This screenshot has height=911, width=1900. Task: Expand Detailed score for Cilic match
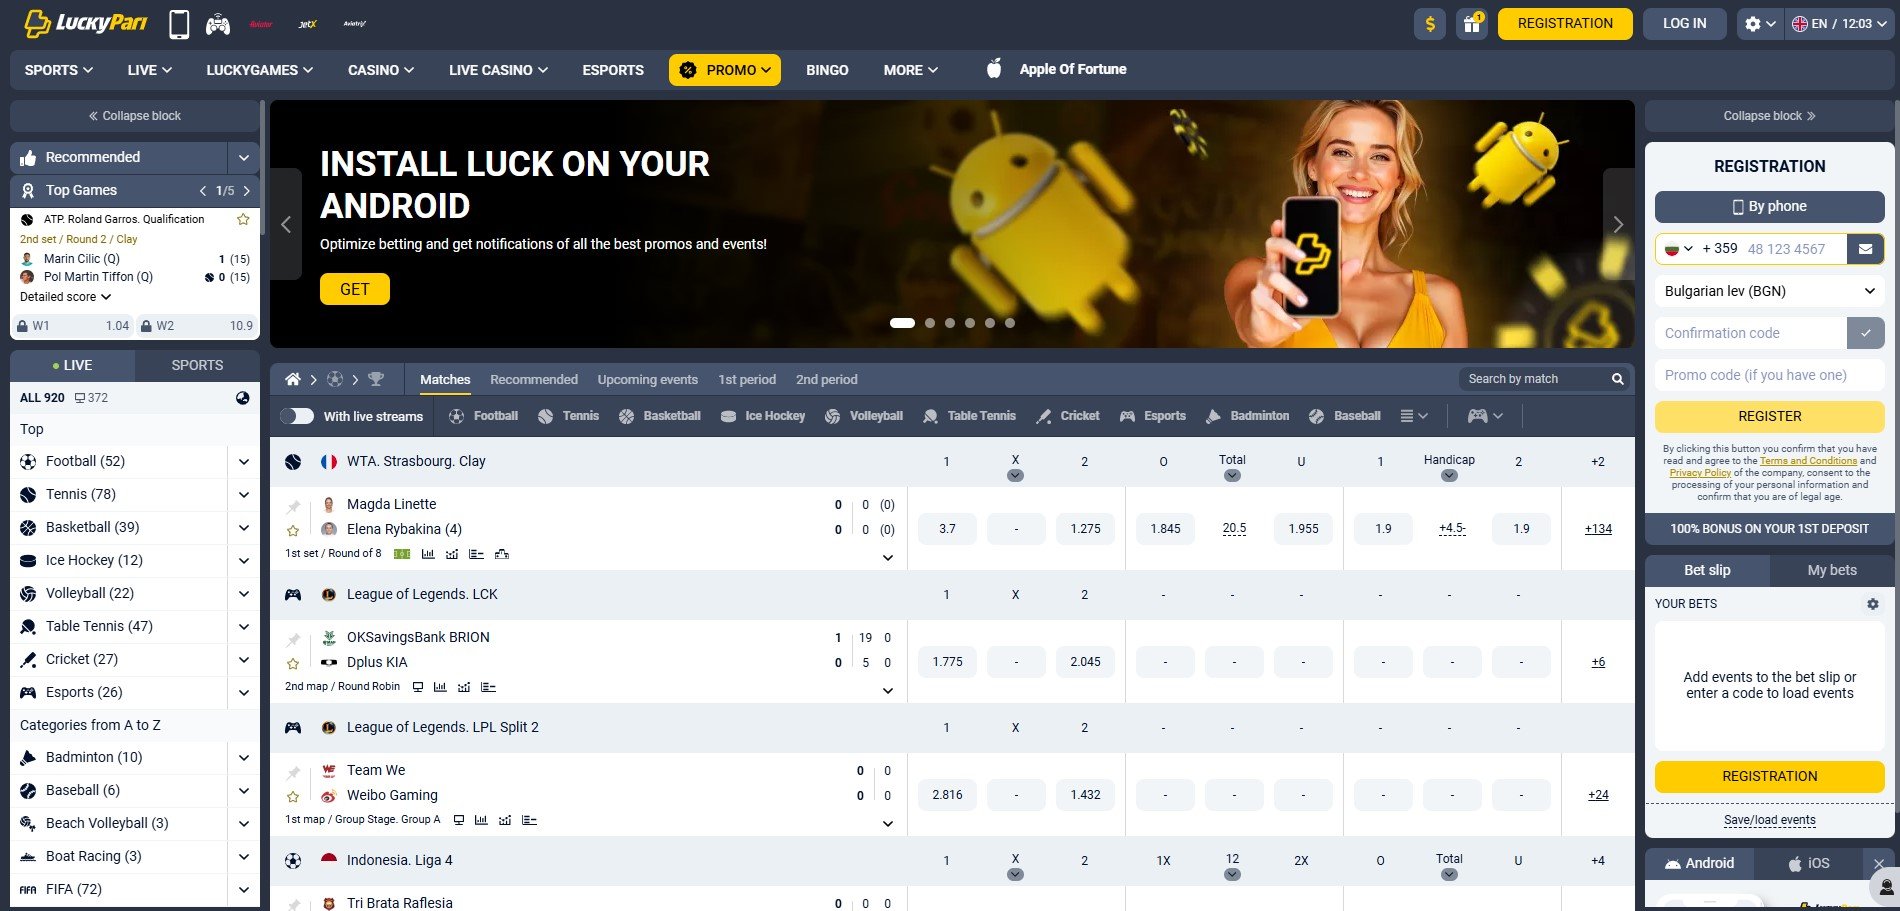65,297
